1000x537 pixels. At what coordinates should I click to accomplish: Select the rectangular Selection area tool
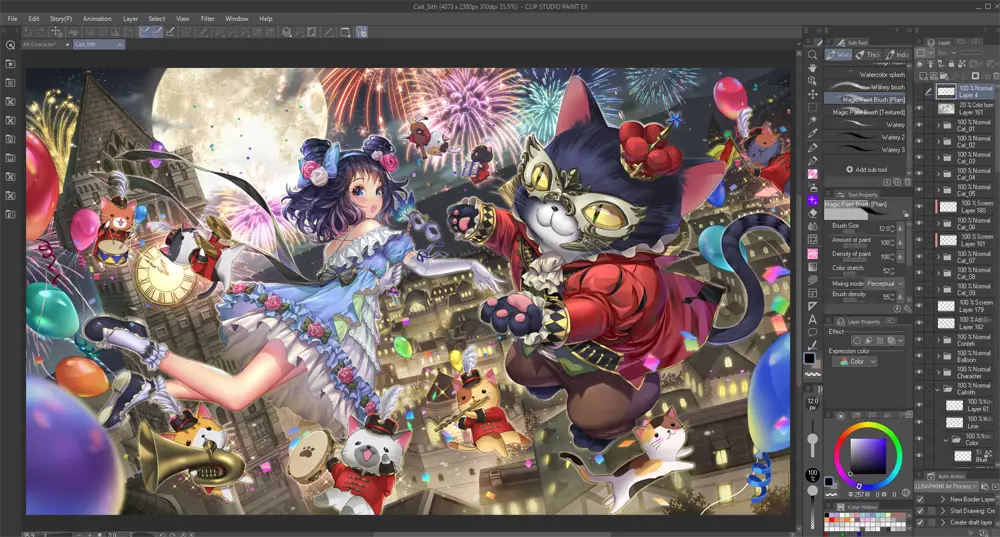click(x=812, y=107)
